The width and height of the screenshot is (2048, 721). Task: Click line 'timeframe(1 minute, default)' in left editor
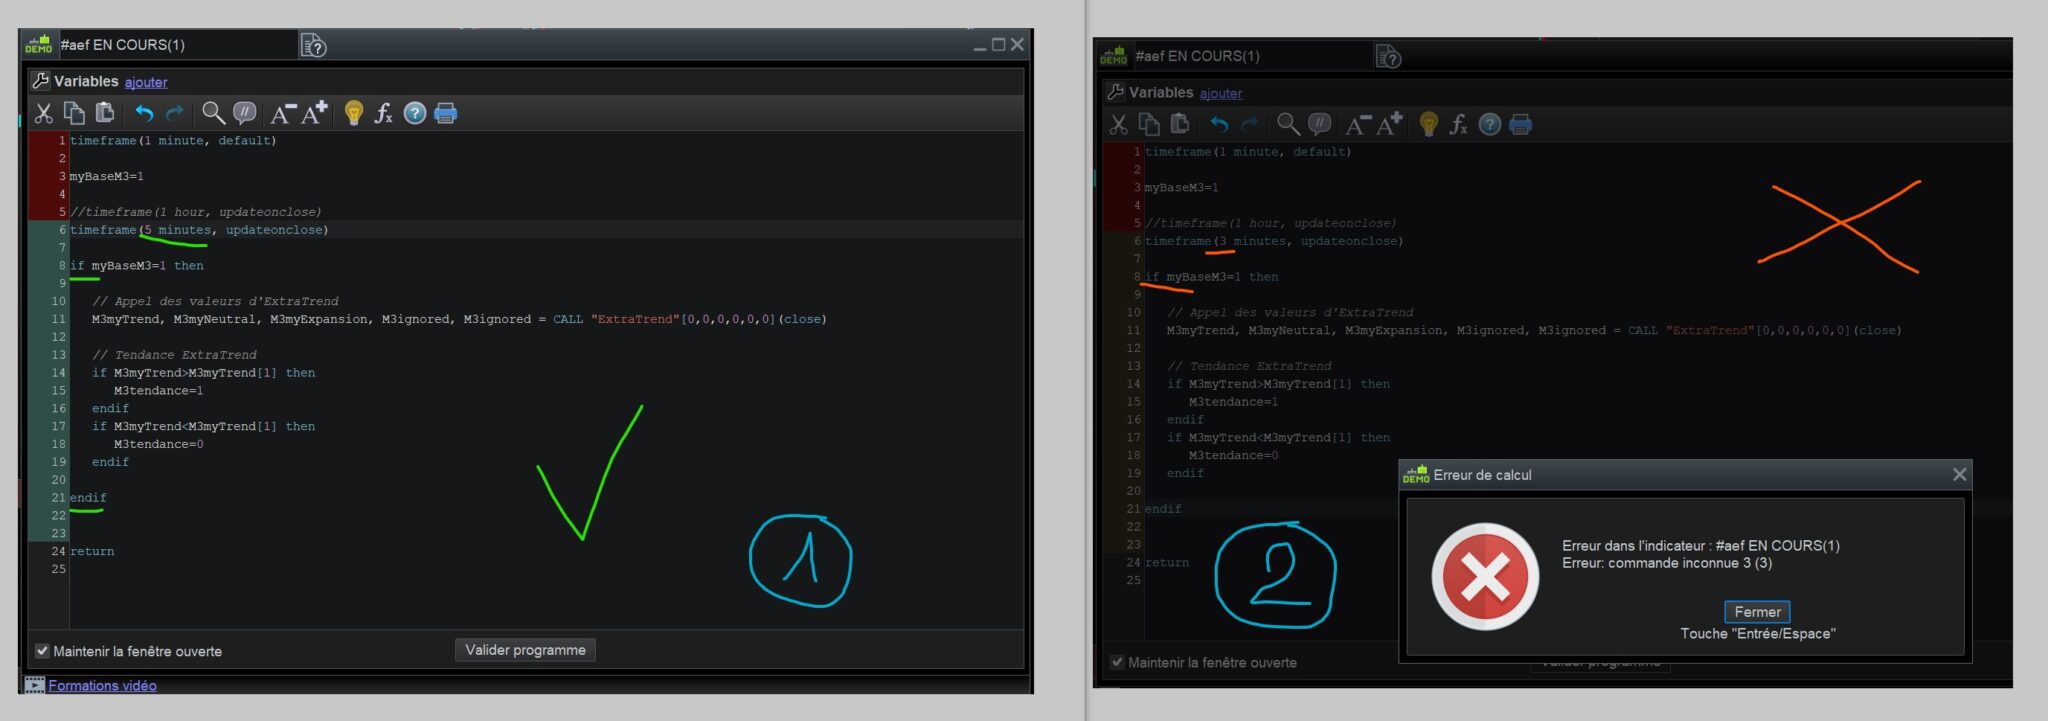tap(173, 141)
